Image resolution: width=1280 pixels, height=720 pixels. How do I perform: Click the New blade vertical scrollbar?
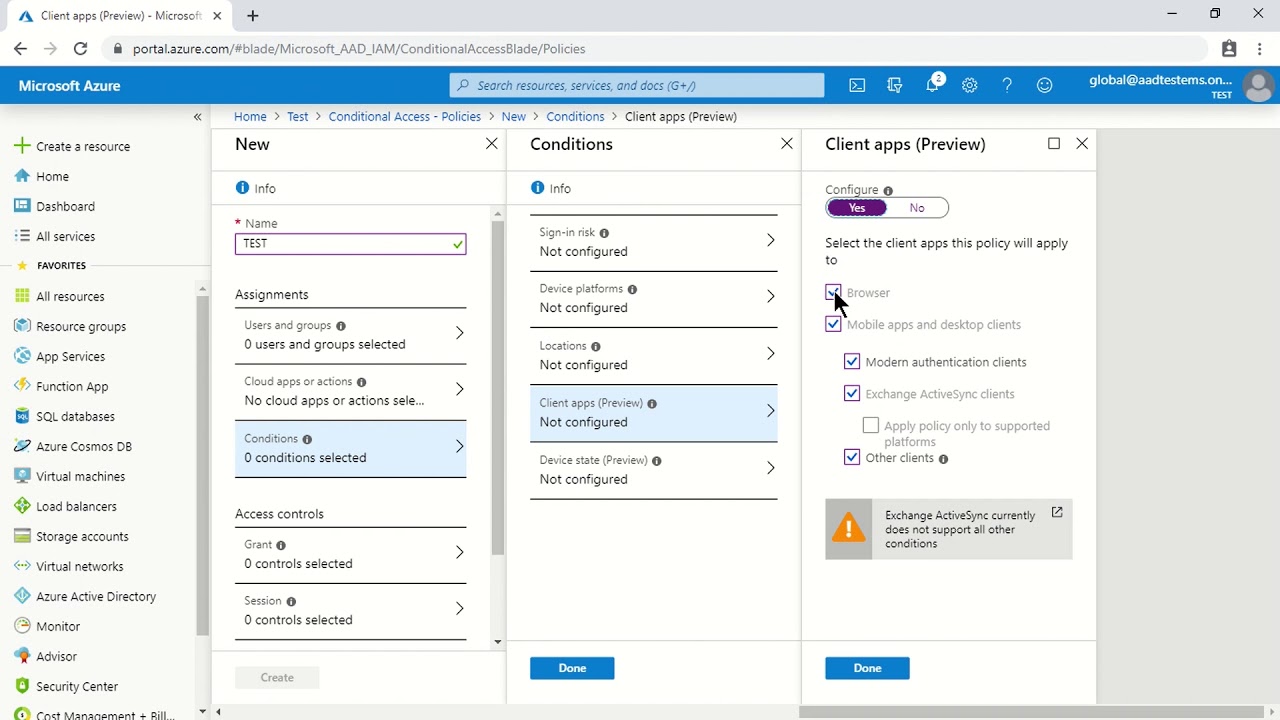pyautogui.click(x=497, y=388)
